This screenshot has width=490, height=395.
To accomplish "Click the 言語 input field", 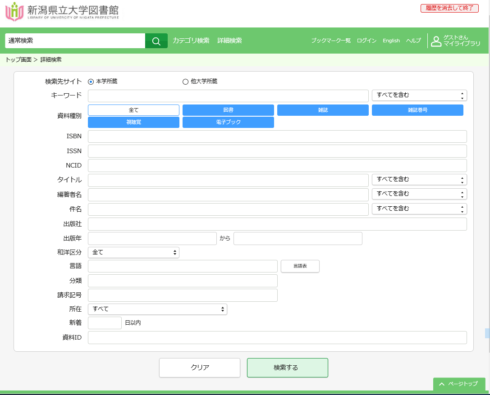I will click(x=183, y=266).
